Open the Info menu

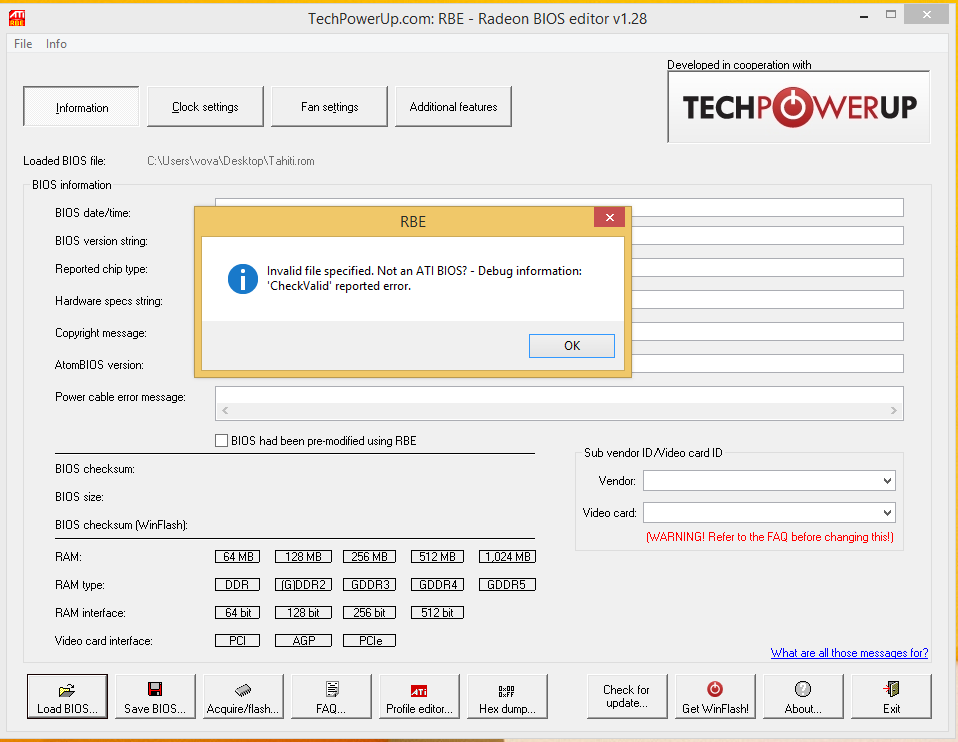56,43
